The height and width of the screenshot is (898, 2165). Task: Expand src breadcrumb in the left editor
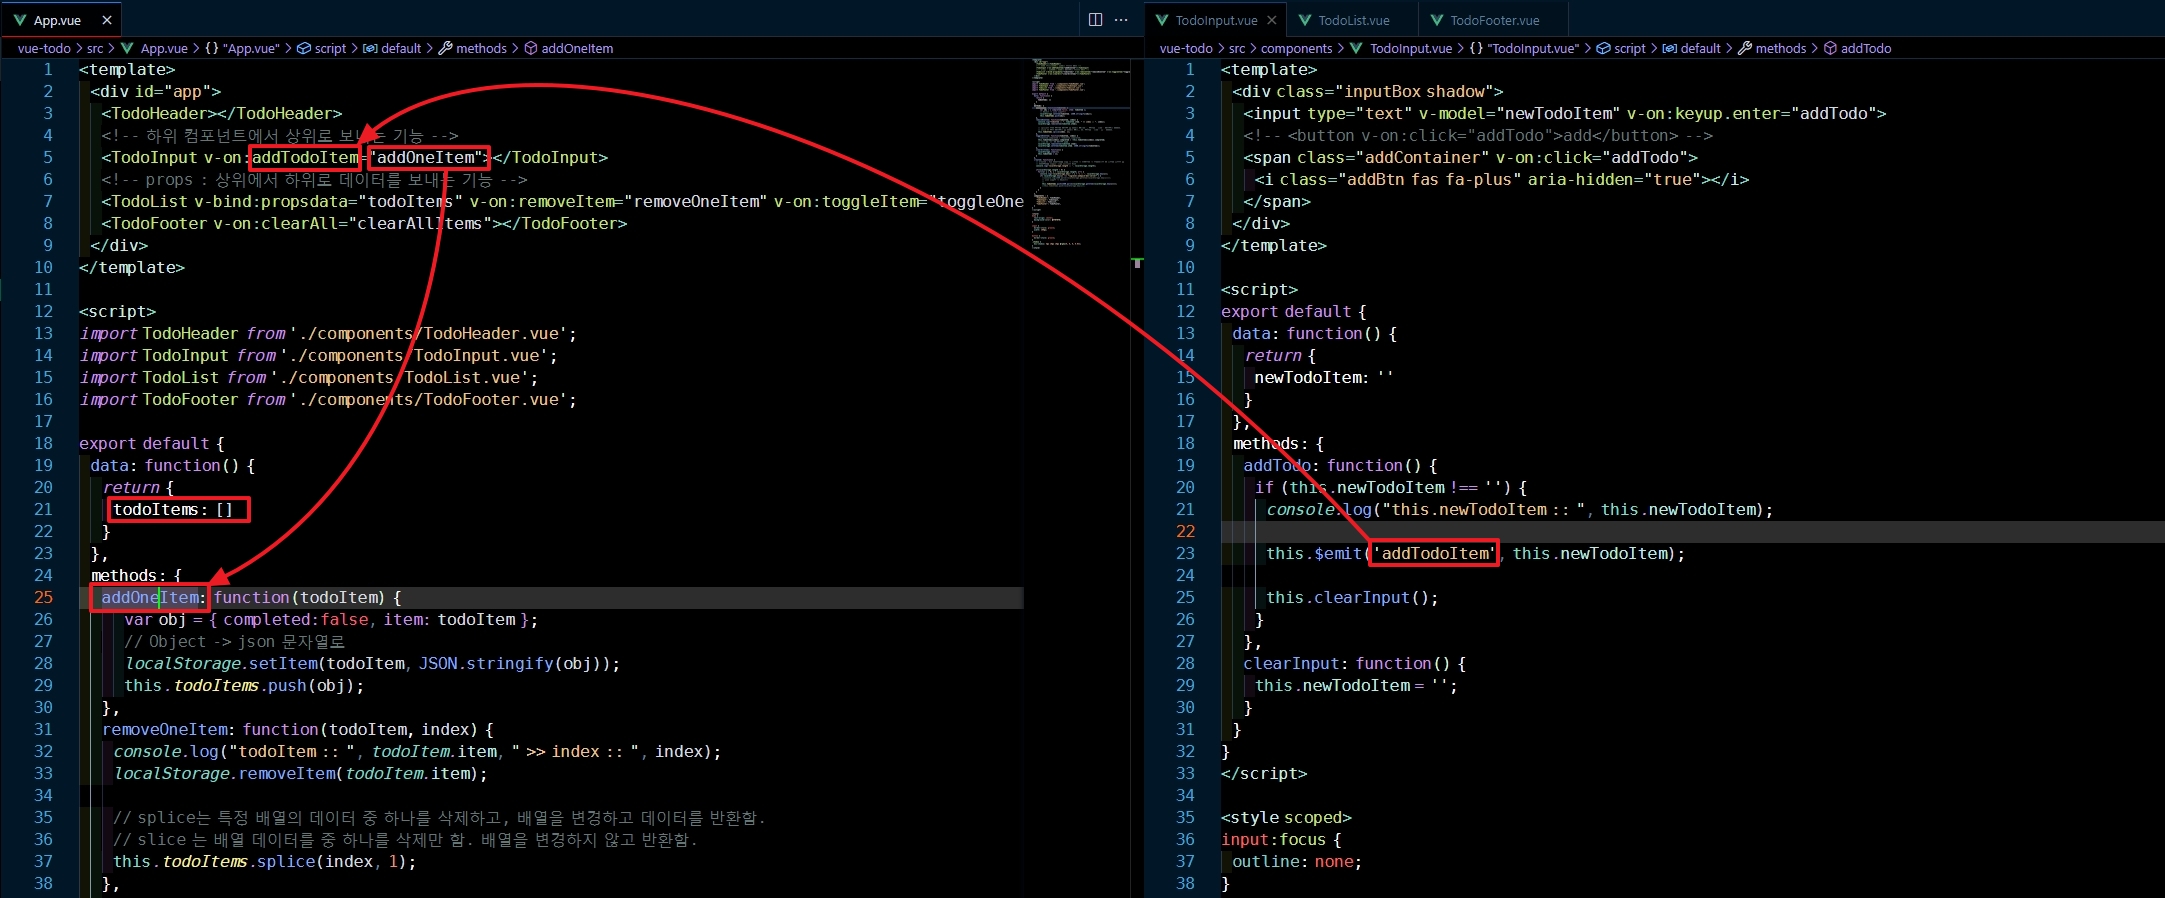tap(95, 48)
